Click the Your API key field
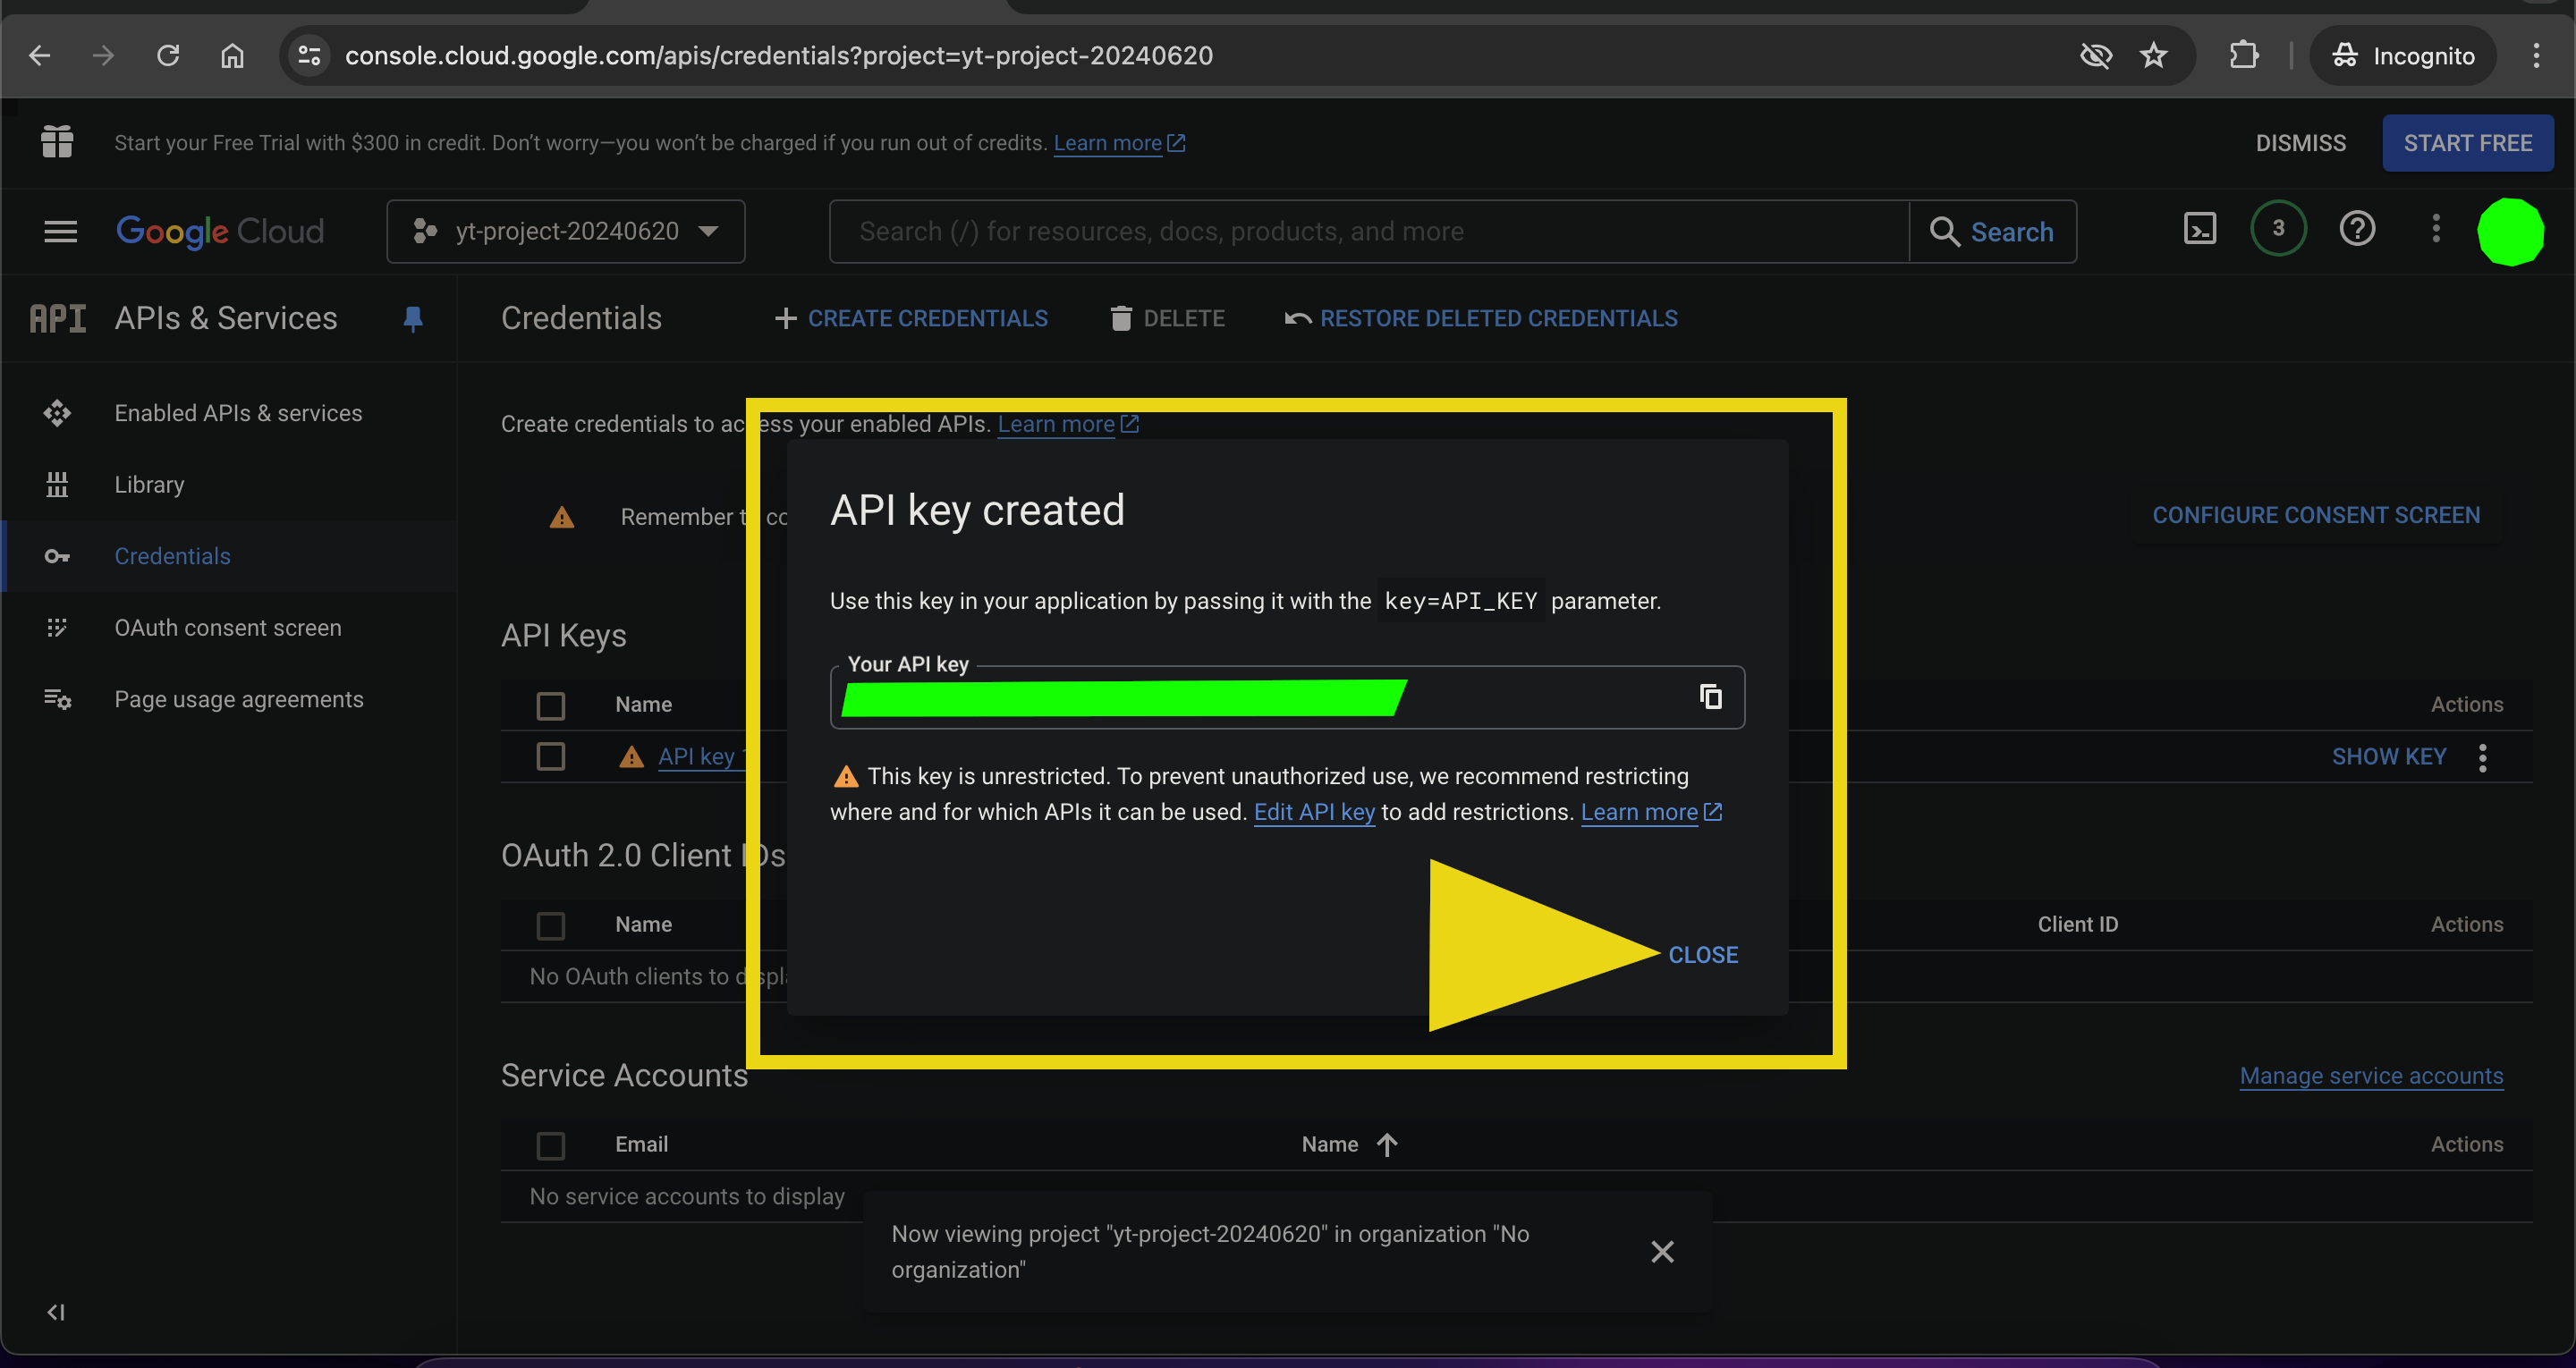This screenshot has height=1368, width=2576. (1287, 697)
